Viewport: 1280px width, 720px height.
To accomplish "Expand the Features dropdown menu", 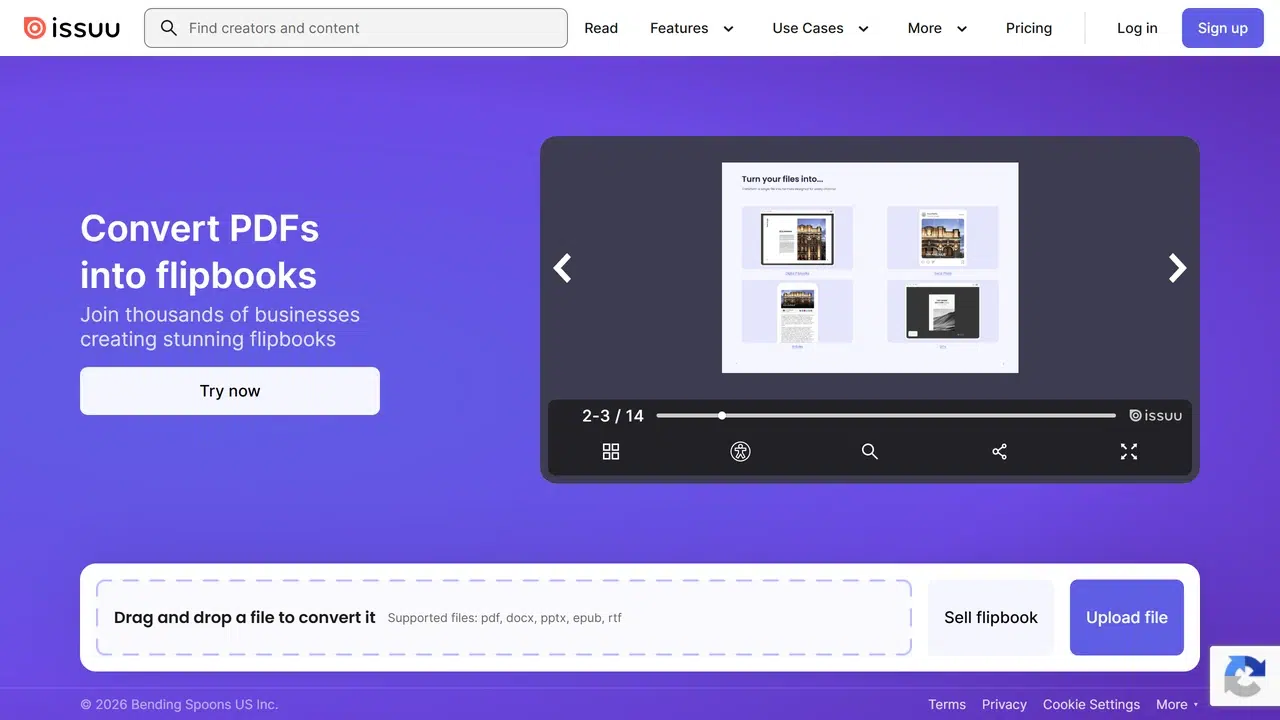I will pos(692,28).
